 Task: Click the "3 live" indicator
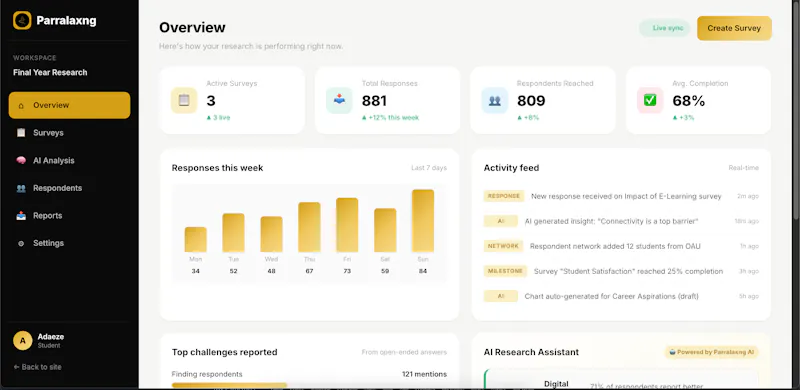(x=218, y=118)
